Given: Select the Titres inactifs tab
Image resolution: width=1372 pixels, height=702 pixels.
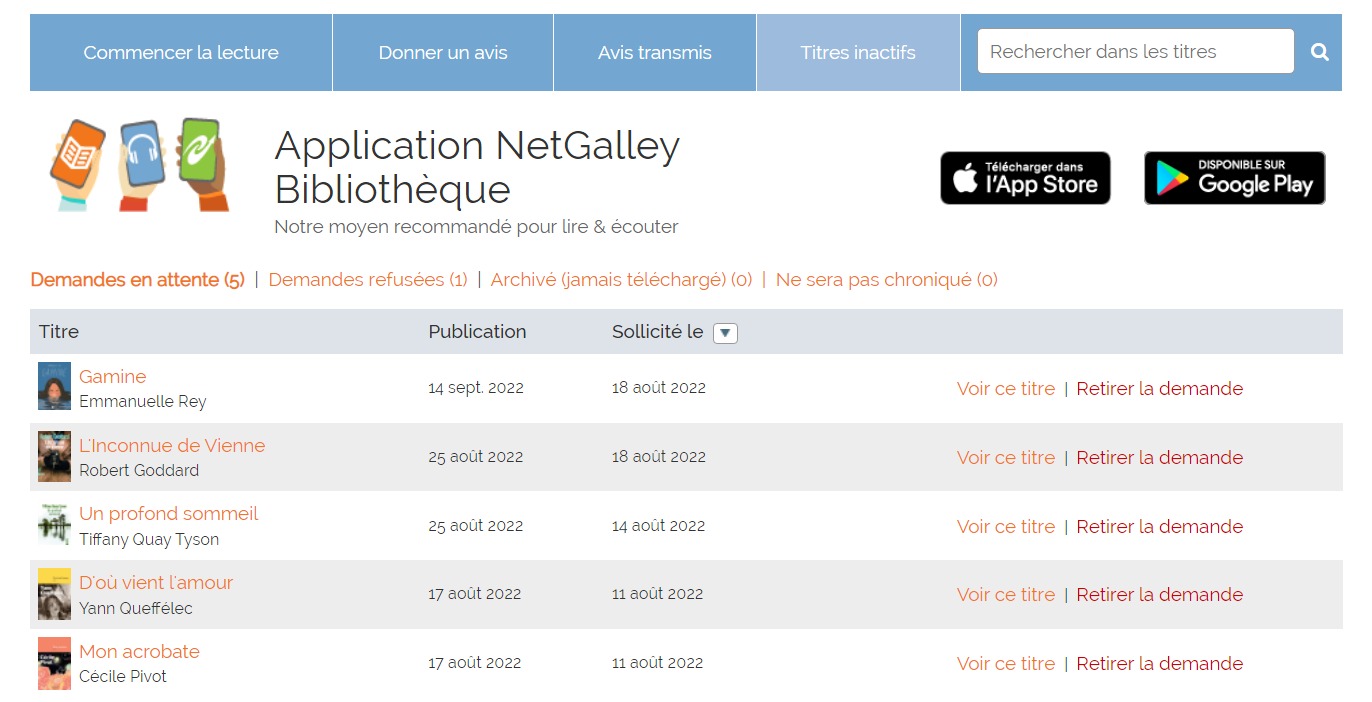Looking at the screenshot, I should (x=858, y=53).
